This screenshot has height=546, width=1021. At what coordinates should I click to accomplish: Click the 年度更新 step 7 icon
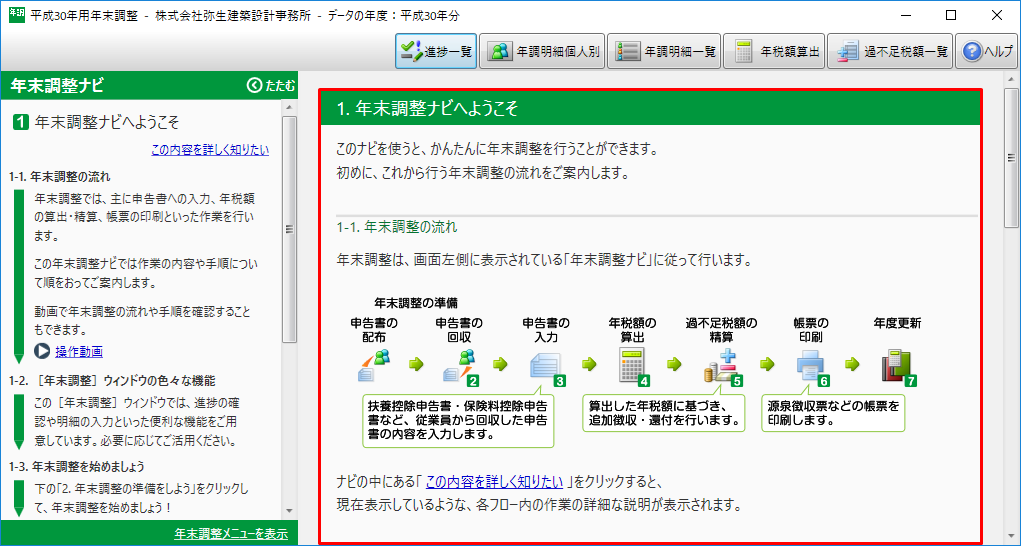click(897, 366)
